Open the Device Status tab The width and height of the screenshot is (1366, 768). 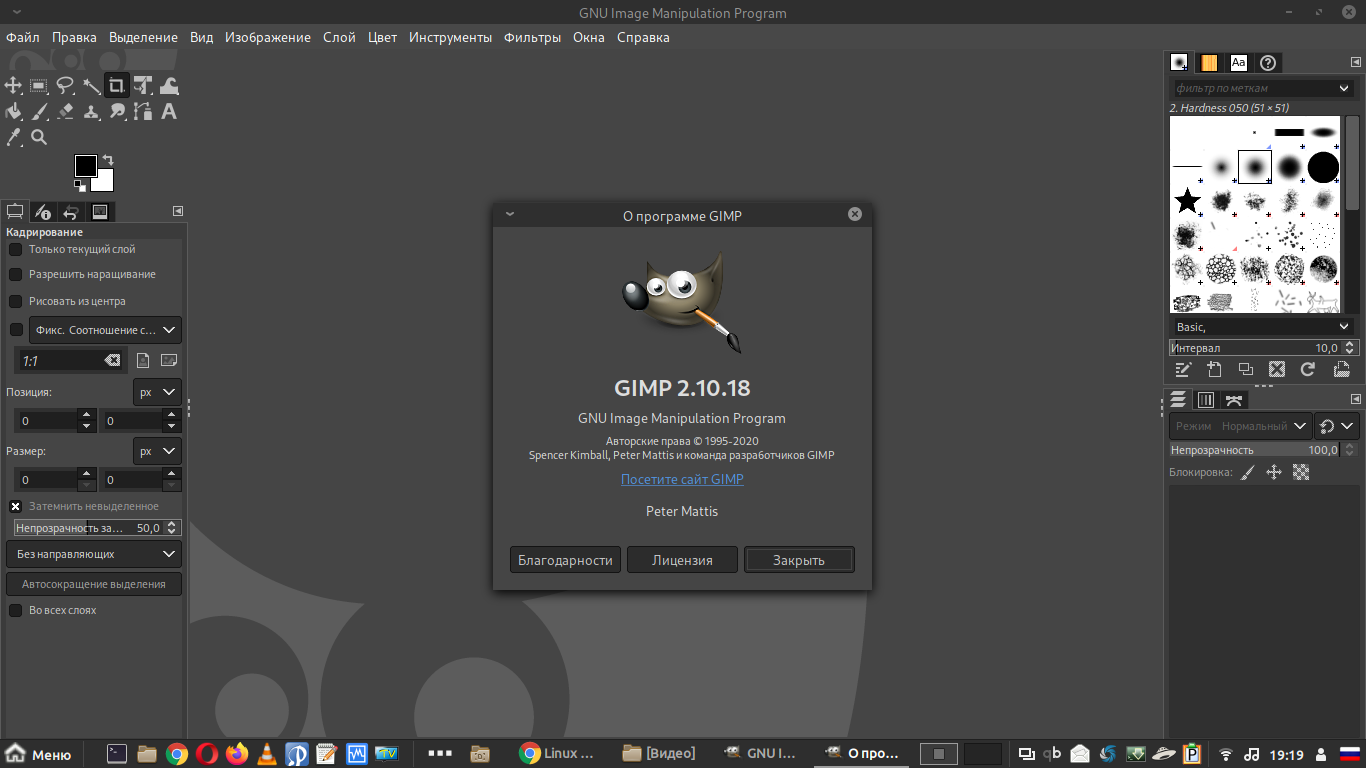43,212
